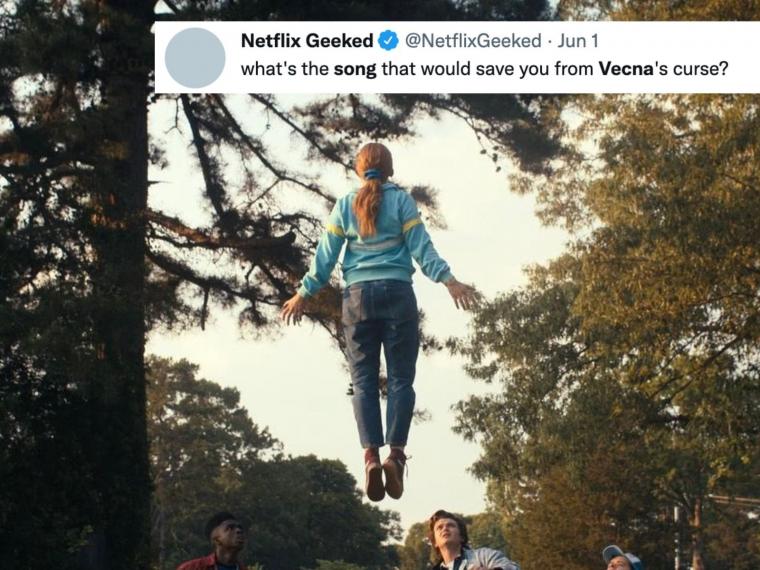
Task: Click the words 'what's the' starting the tweet
Action: click(x=285, y=69)
